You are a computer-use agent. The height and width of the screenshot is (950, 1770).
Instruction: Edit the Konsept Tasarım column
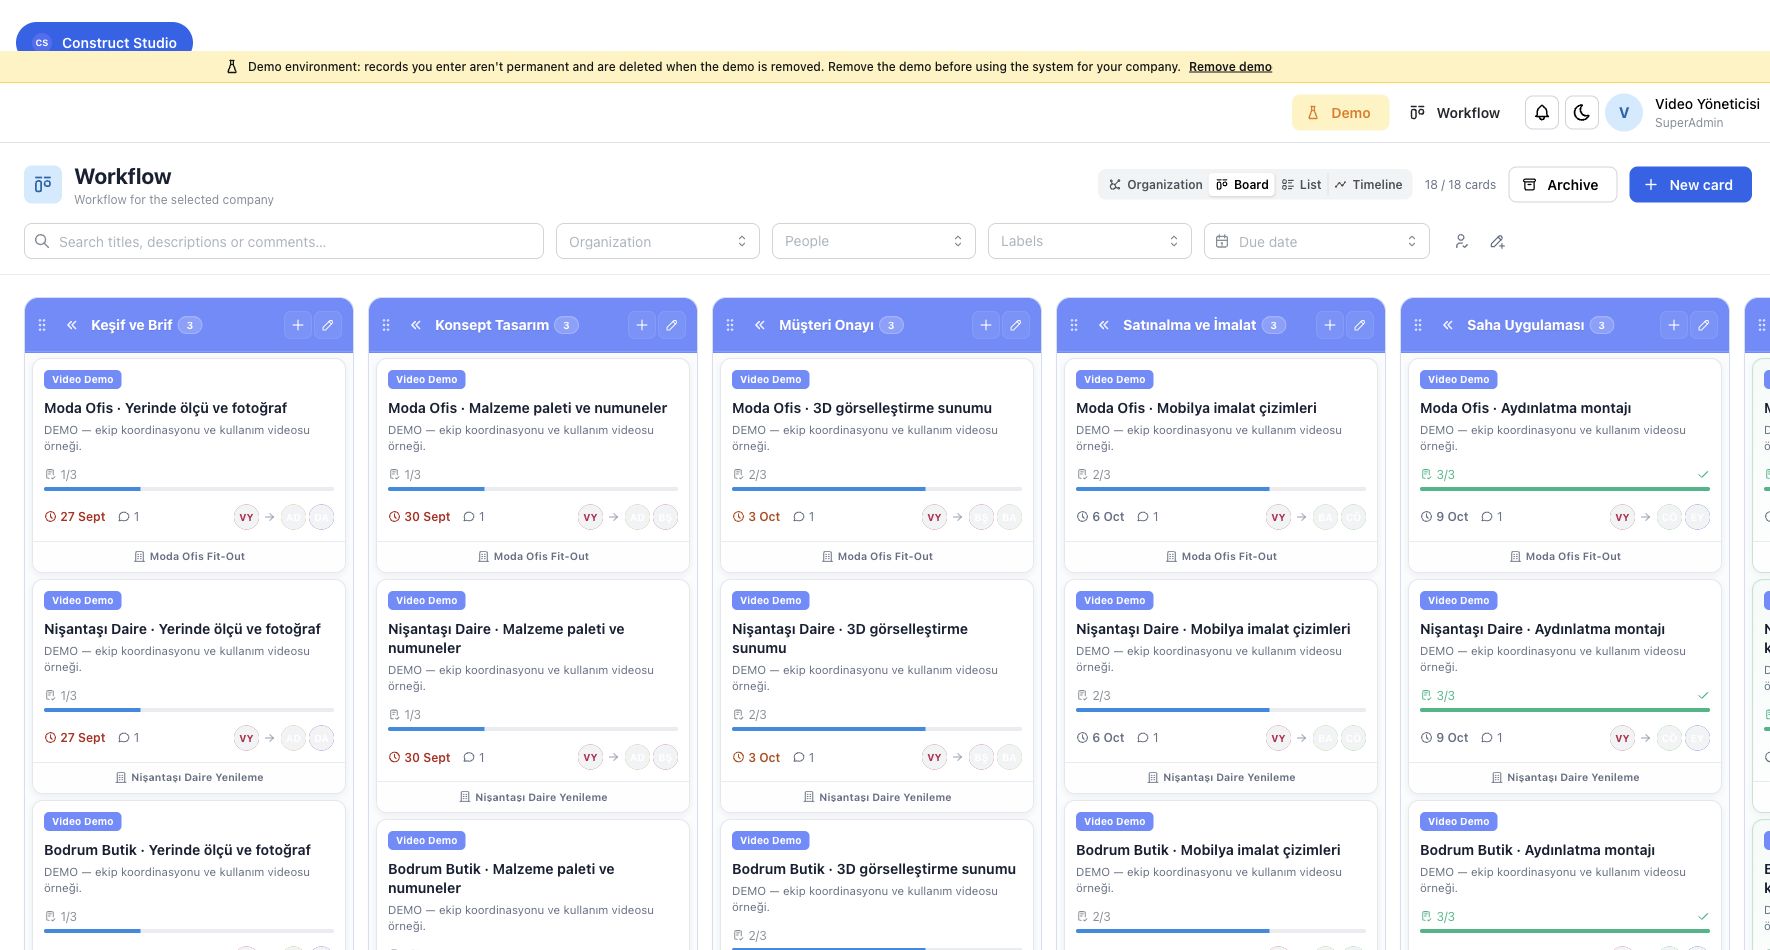[x=672, y=325]
